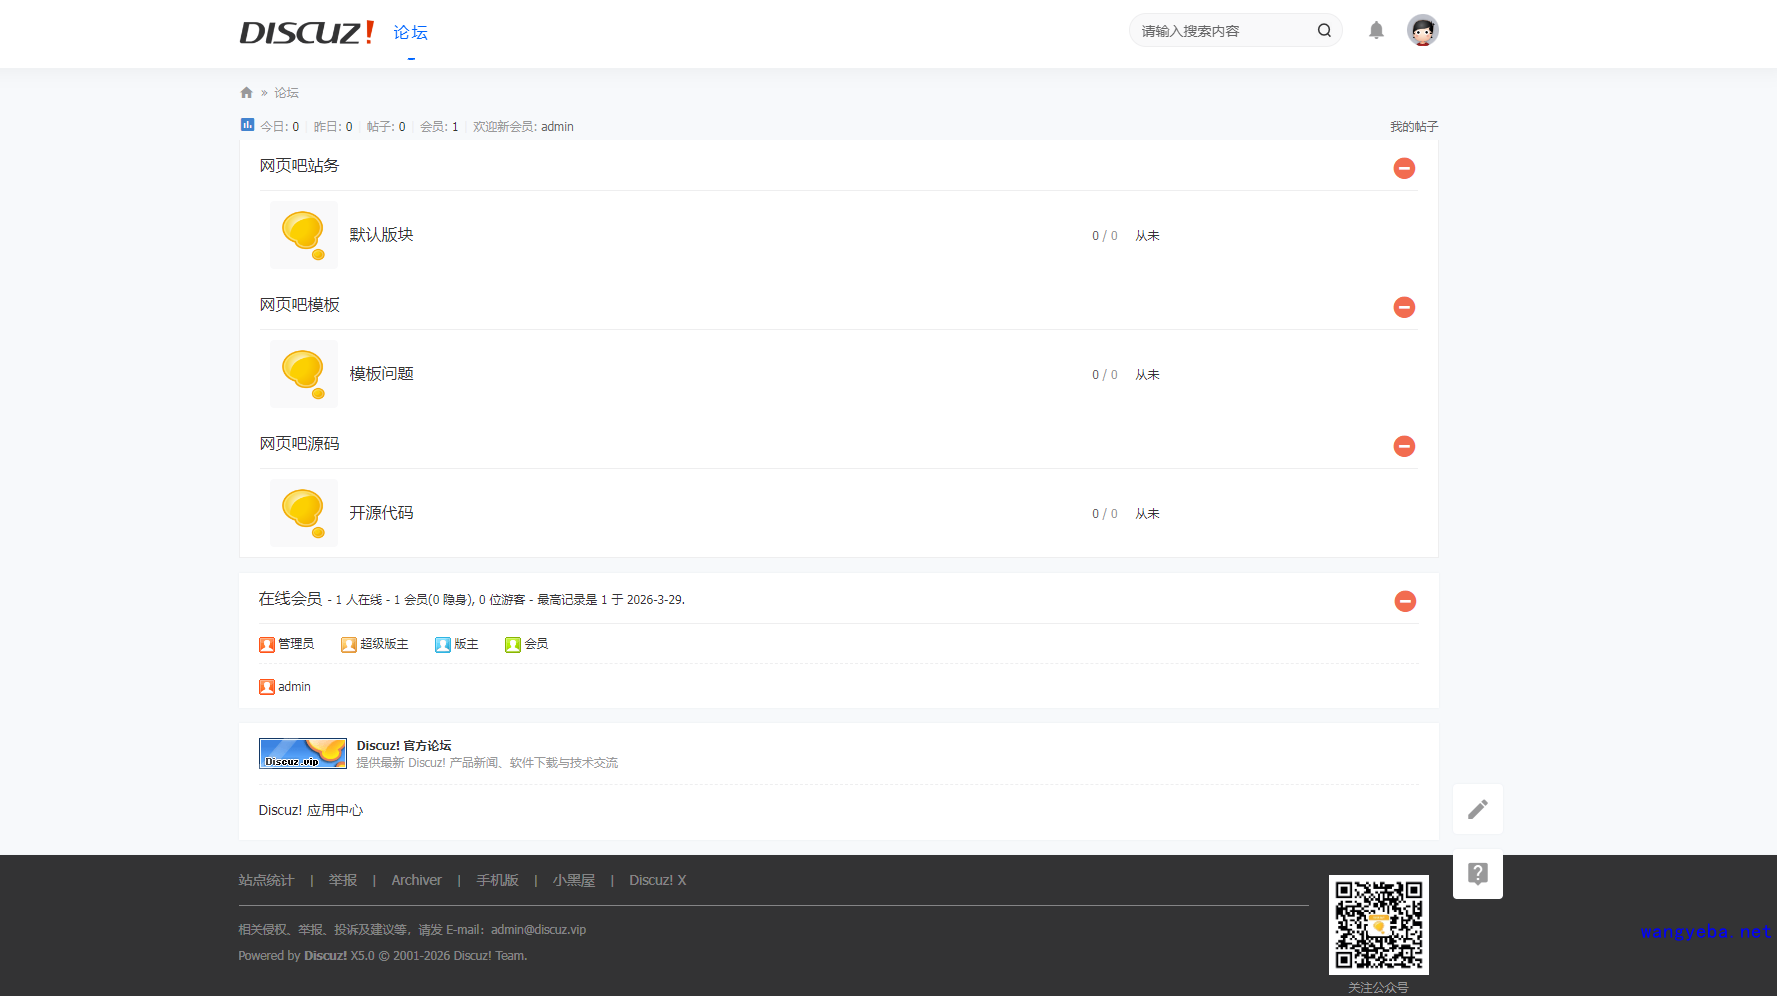
Task: Collapse the 在线会员 section
Action: (x=1404, y=601)
